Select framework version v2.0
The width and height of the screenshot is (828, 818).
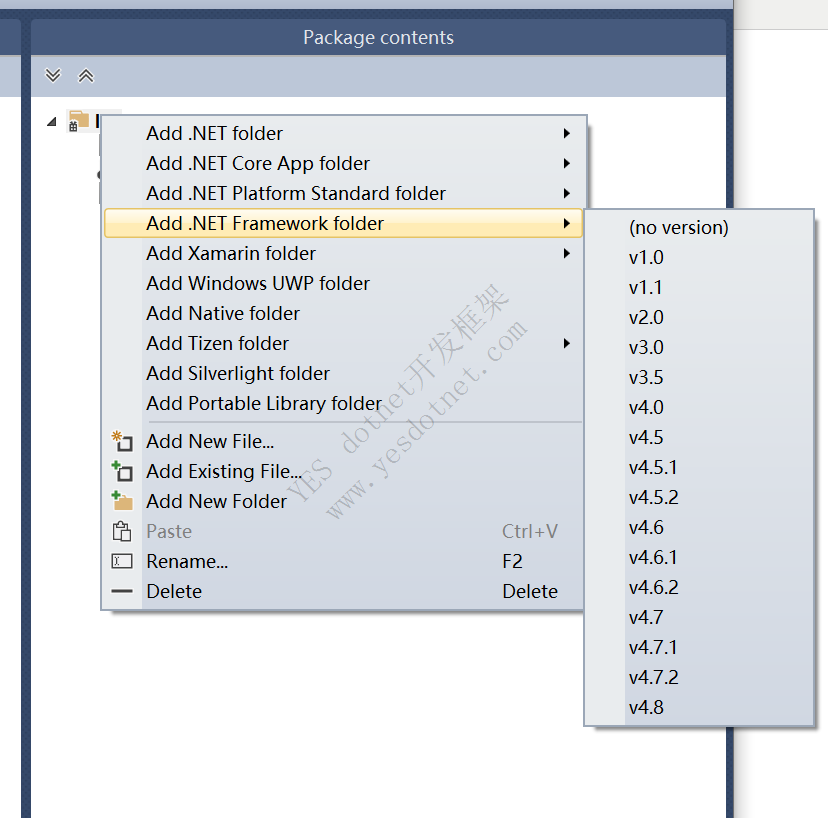click(699, 317)
